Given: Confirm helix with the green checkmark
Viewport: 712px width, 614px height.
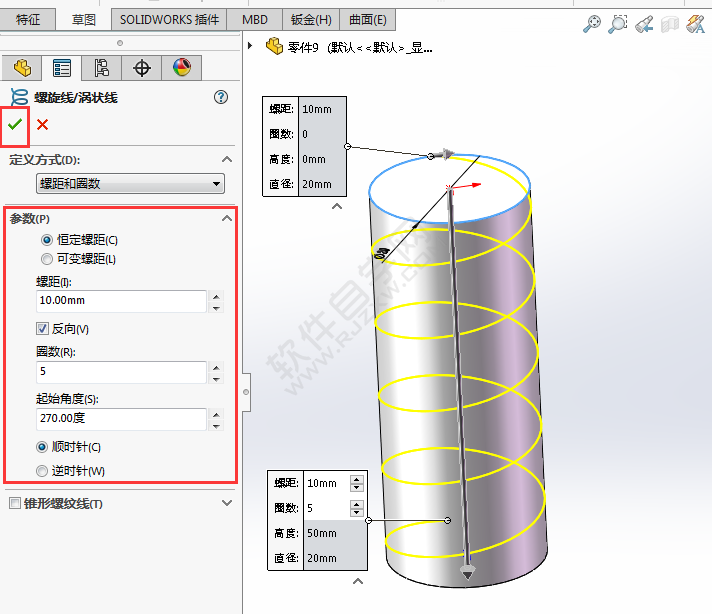Looking at the screenshot, I should (x=15, y=124).
